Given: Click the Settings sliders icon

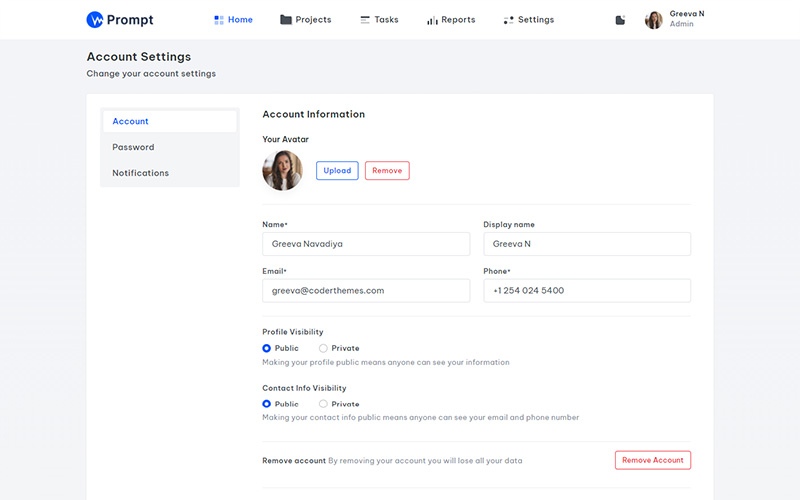Looking at the screenshot, I should [508, 20].
